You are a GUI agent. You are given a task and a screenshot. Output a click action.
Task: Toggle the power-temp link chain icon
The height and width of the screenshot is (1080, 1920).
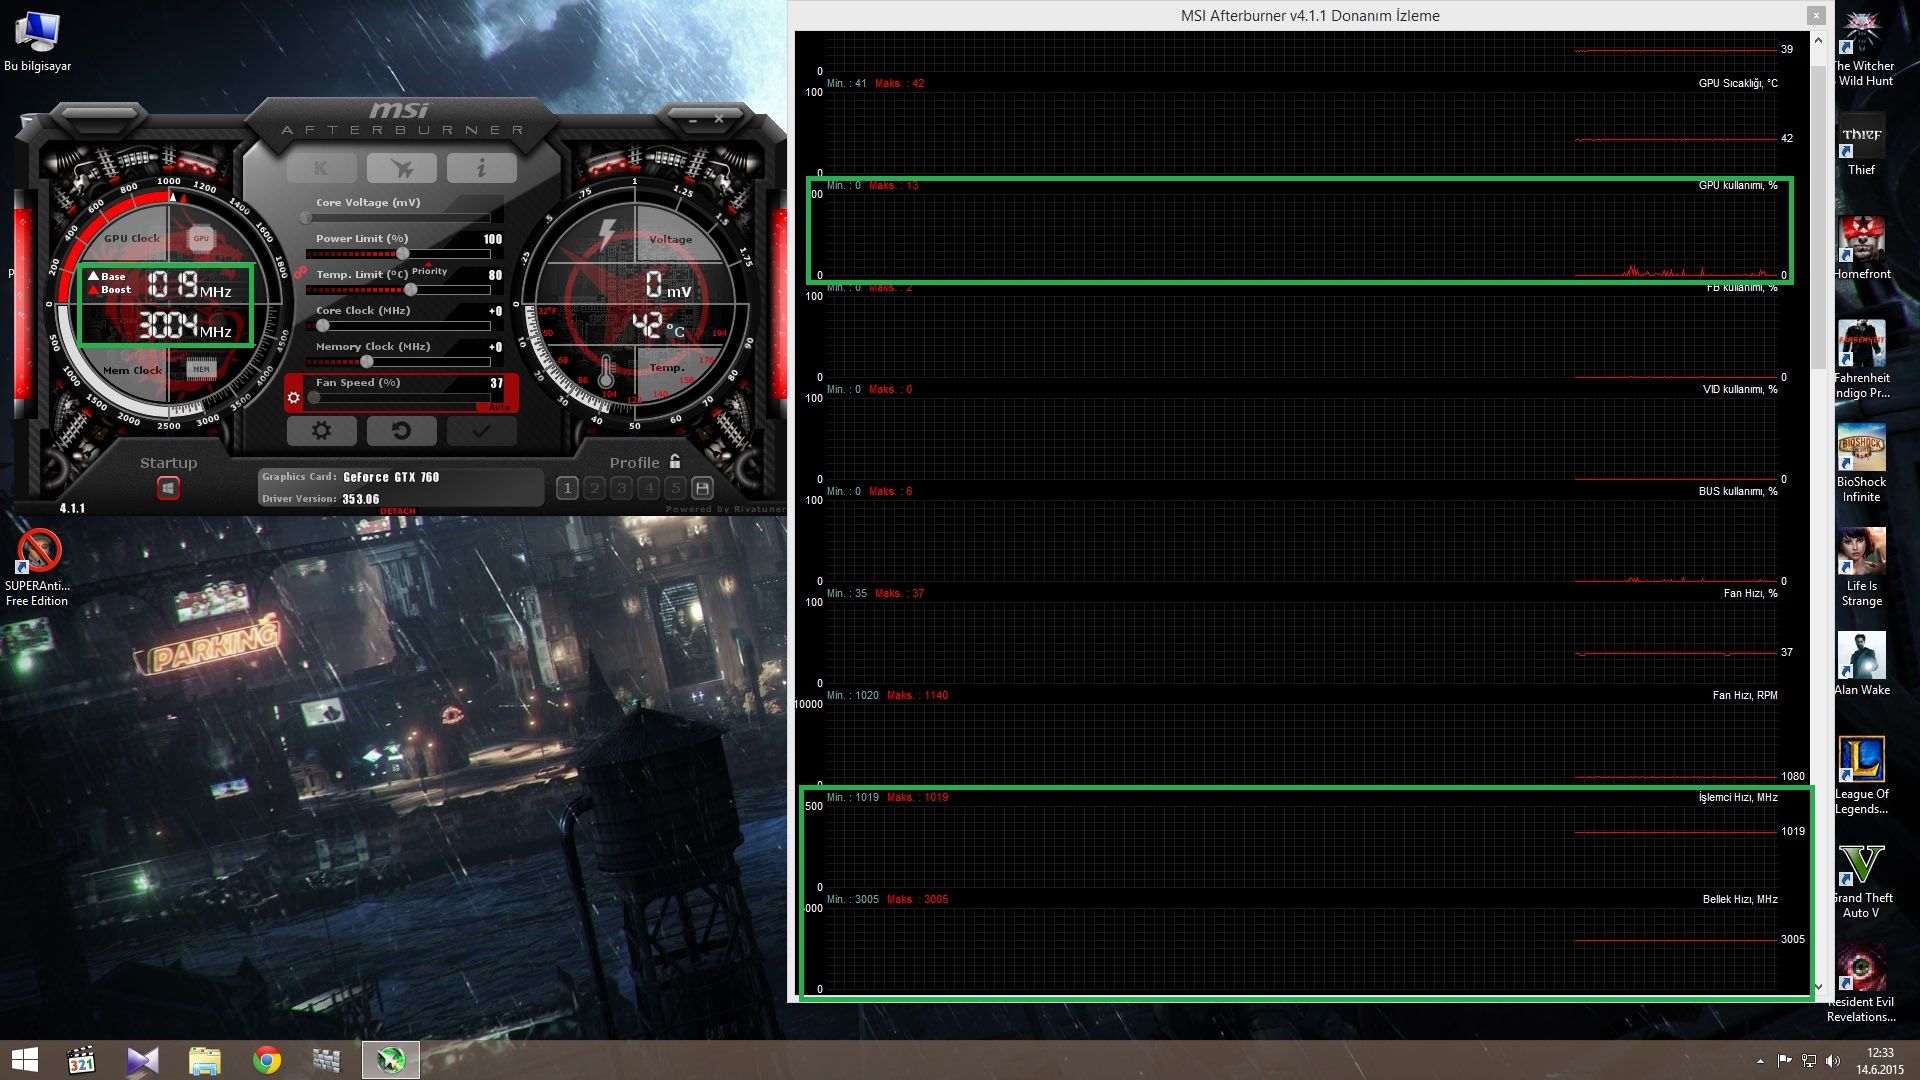[x=300, y=272]
